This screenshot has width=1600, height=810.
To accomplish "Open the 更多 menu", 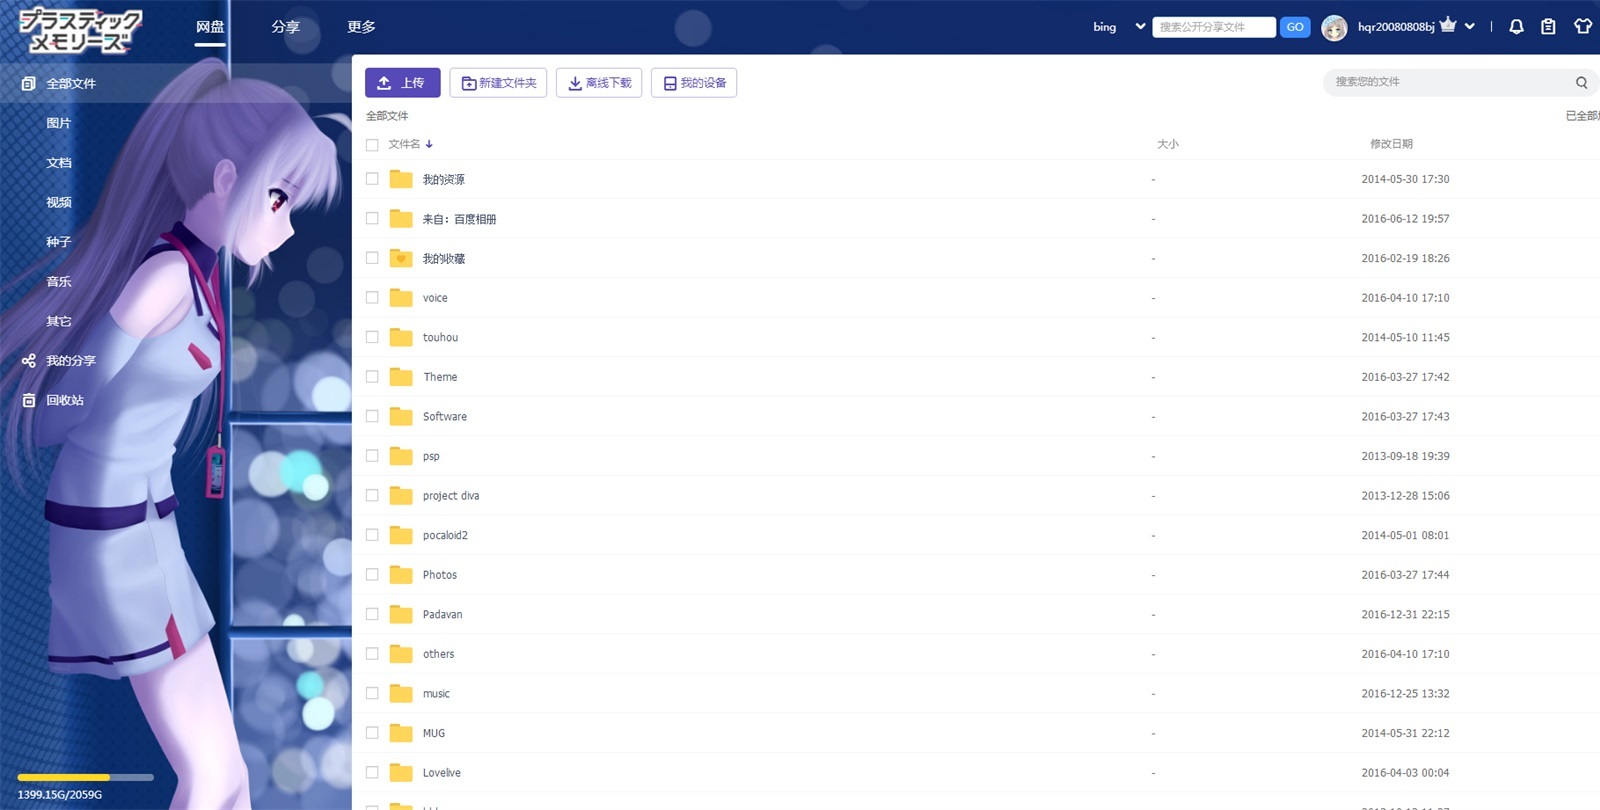I will (x=361, y=27).
